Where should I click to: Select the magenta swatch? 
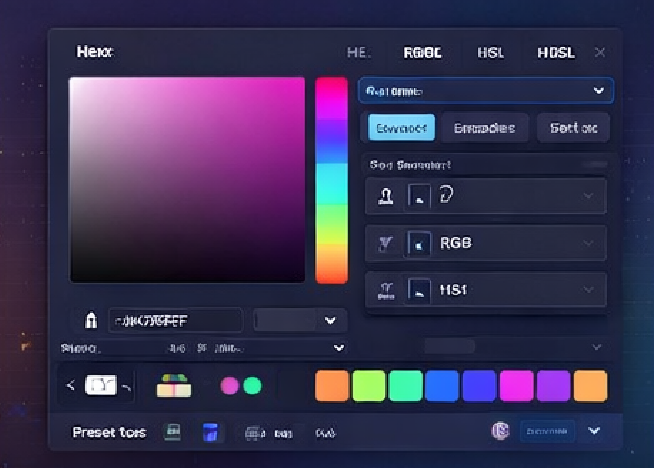[x=516, y=386]
